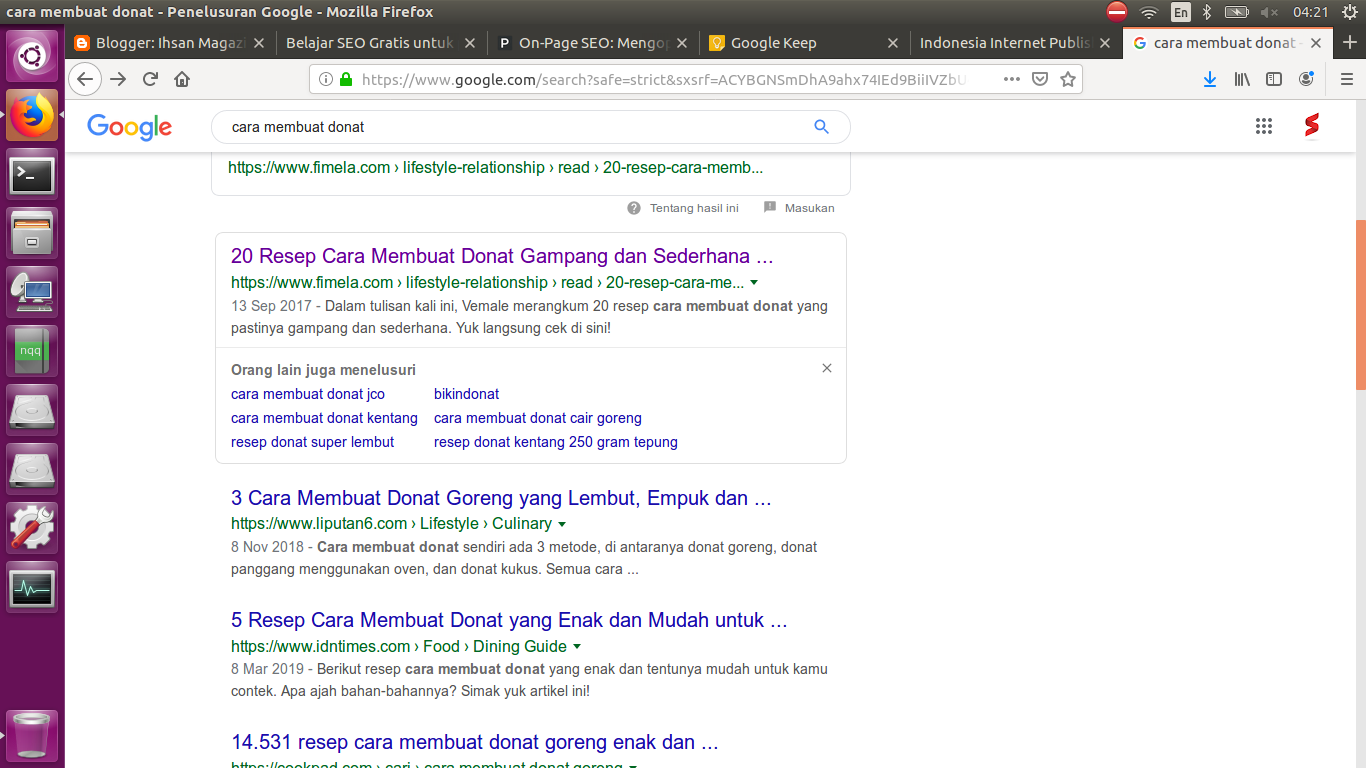Screen dimensions: 1366x768
Task: Open the Google apps grid
Action: coord(1264,126)
